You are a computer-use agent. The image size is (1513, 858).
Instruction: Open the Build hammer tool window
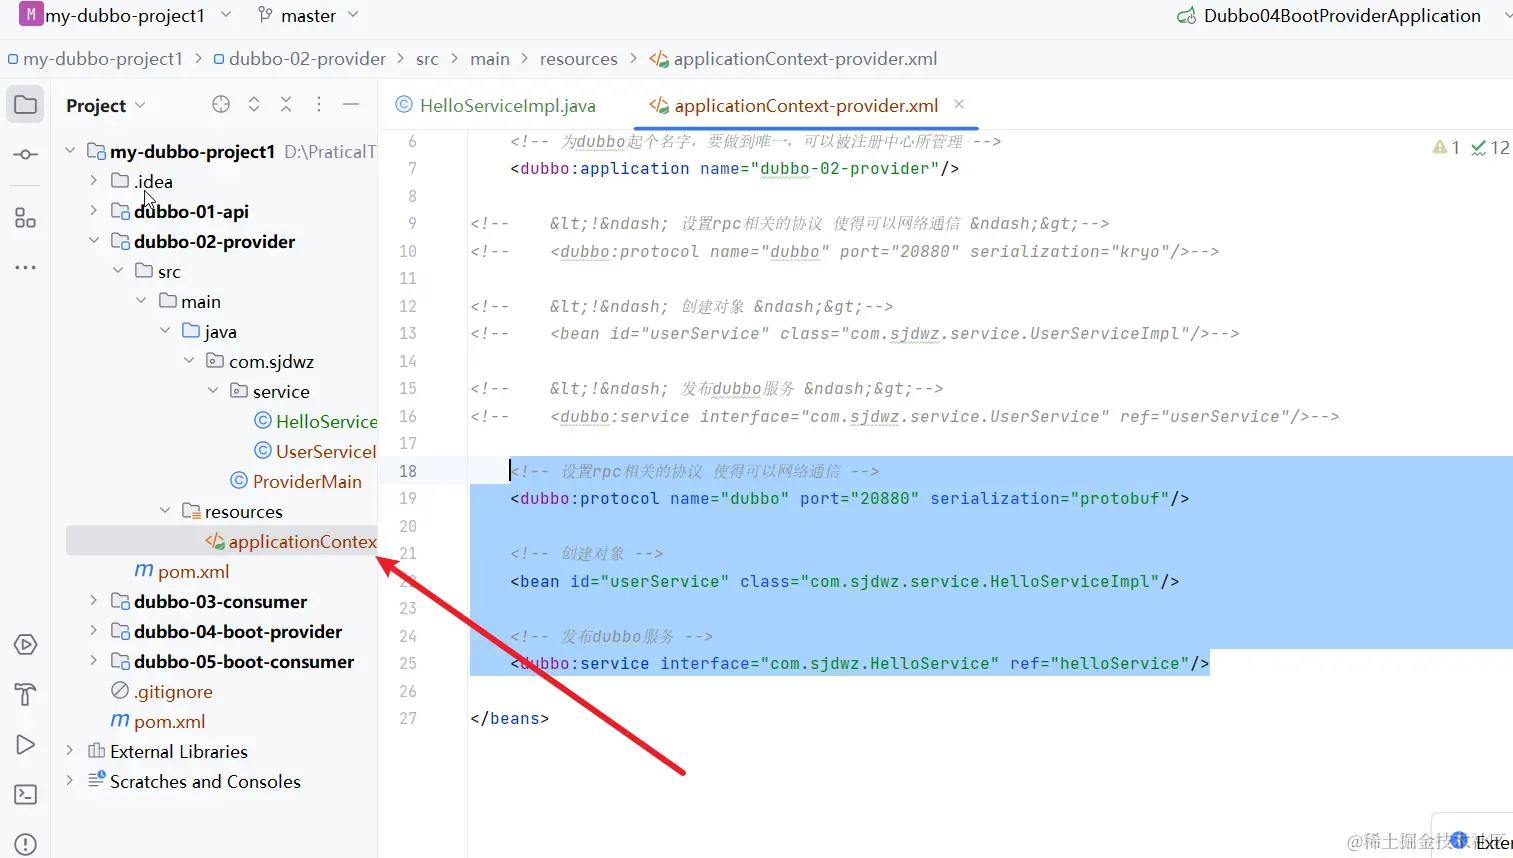(25, 694)
